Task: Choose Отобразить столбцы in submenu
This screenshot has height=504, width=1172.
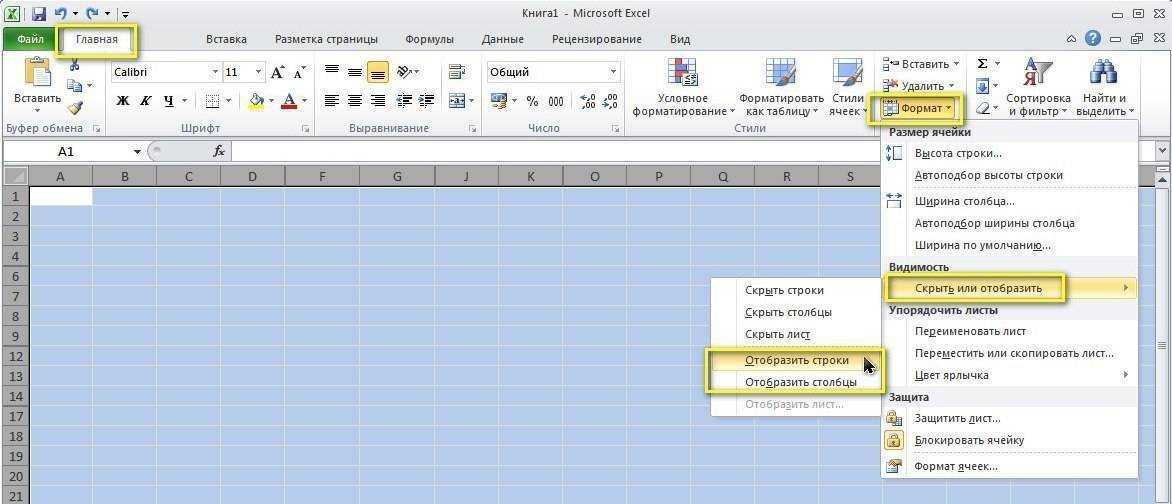Action: (x=801, y=382)
